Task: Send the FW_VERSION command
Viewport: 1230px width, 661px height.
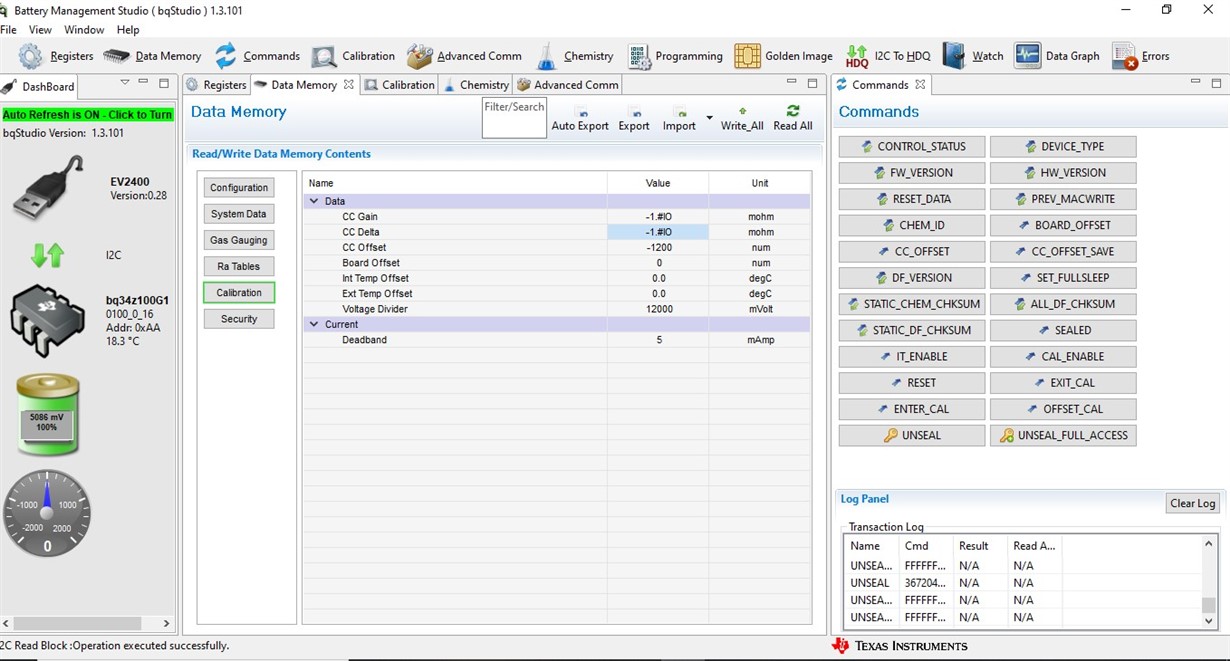Action: point(912,172)
